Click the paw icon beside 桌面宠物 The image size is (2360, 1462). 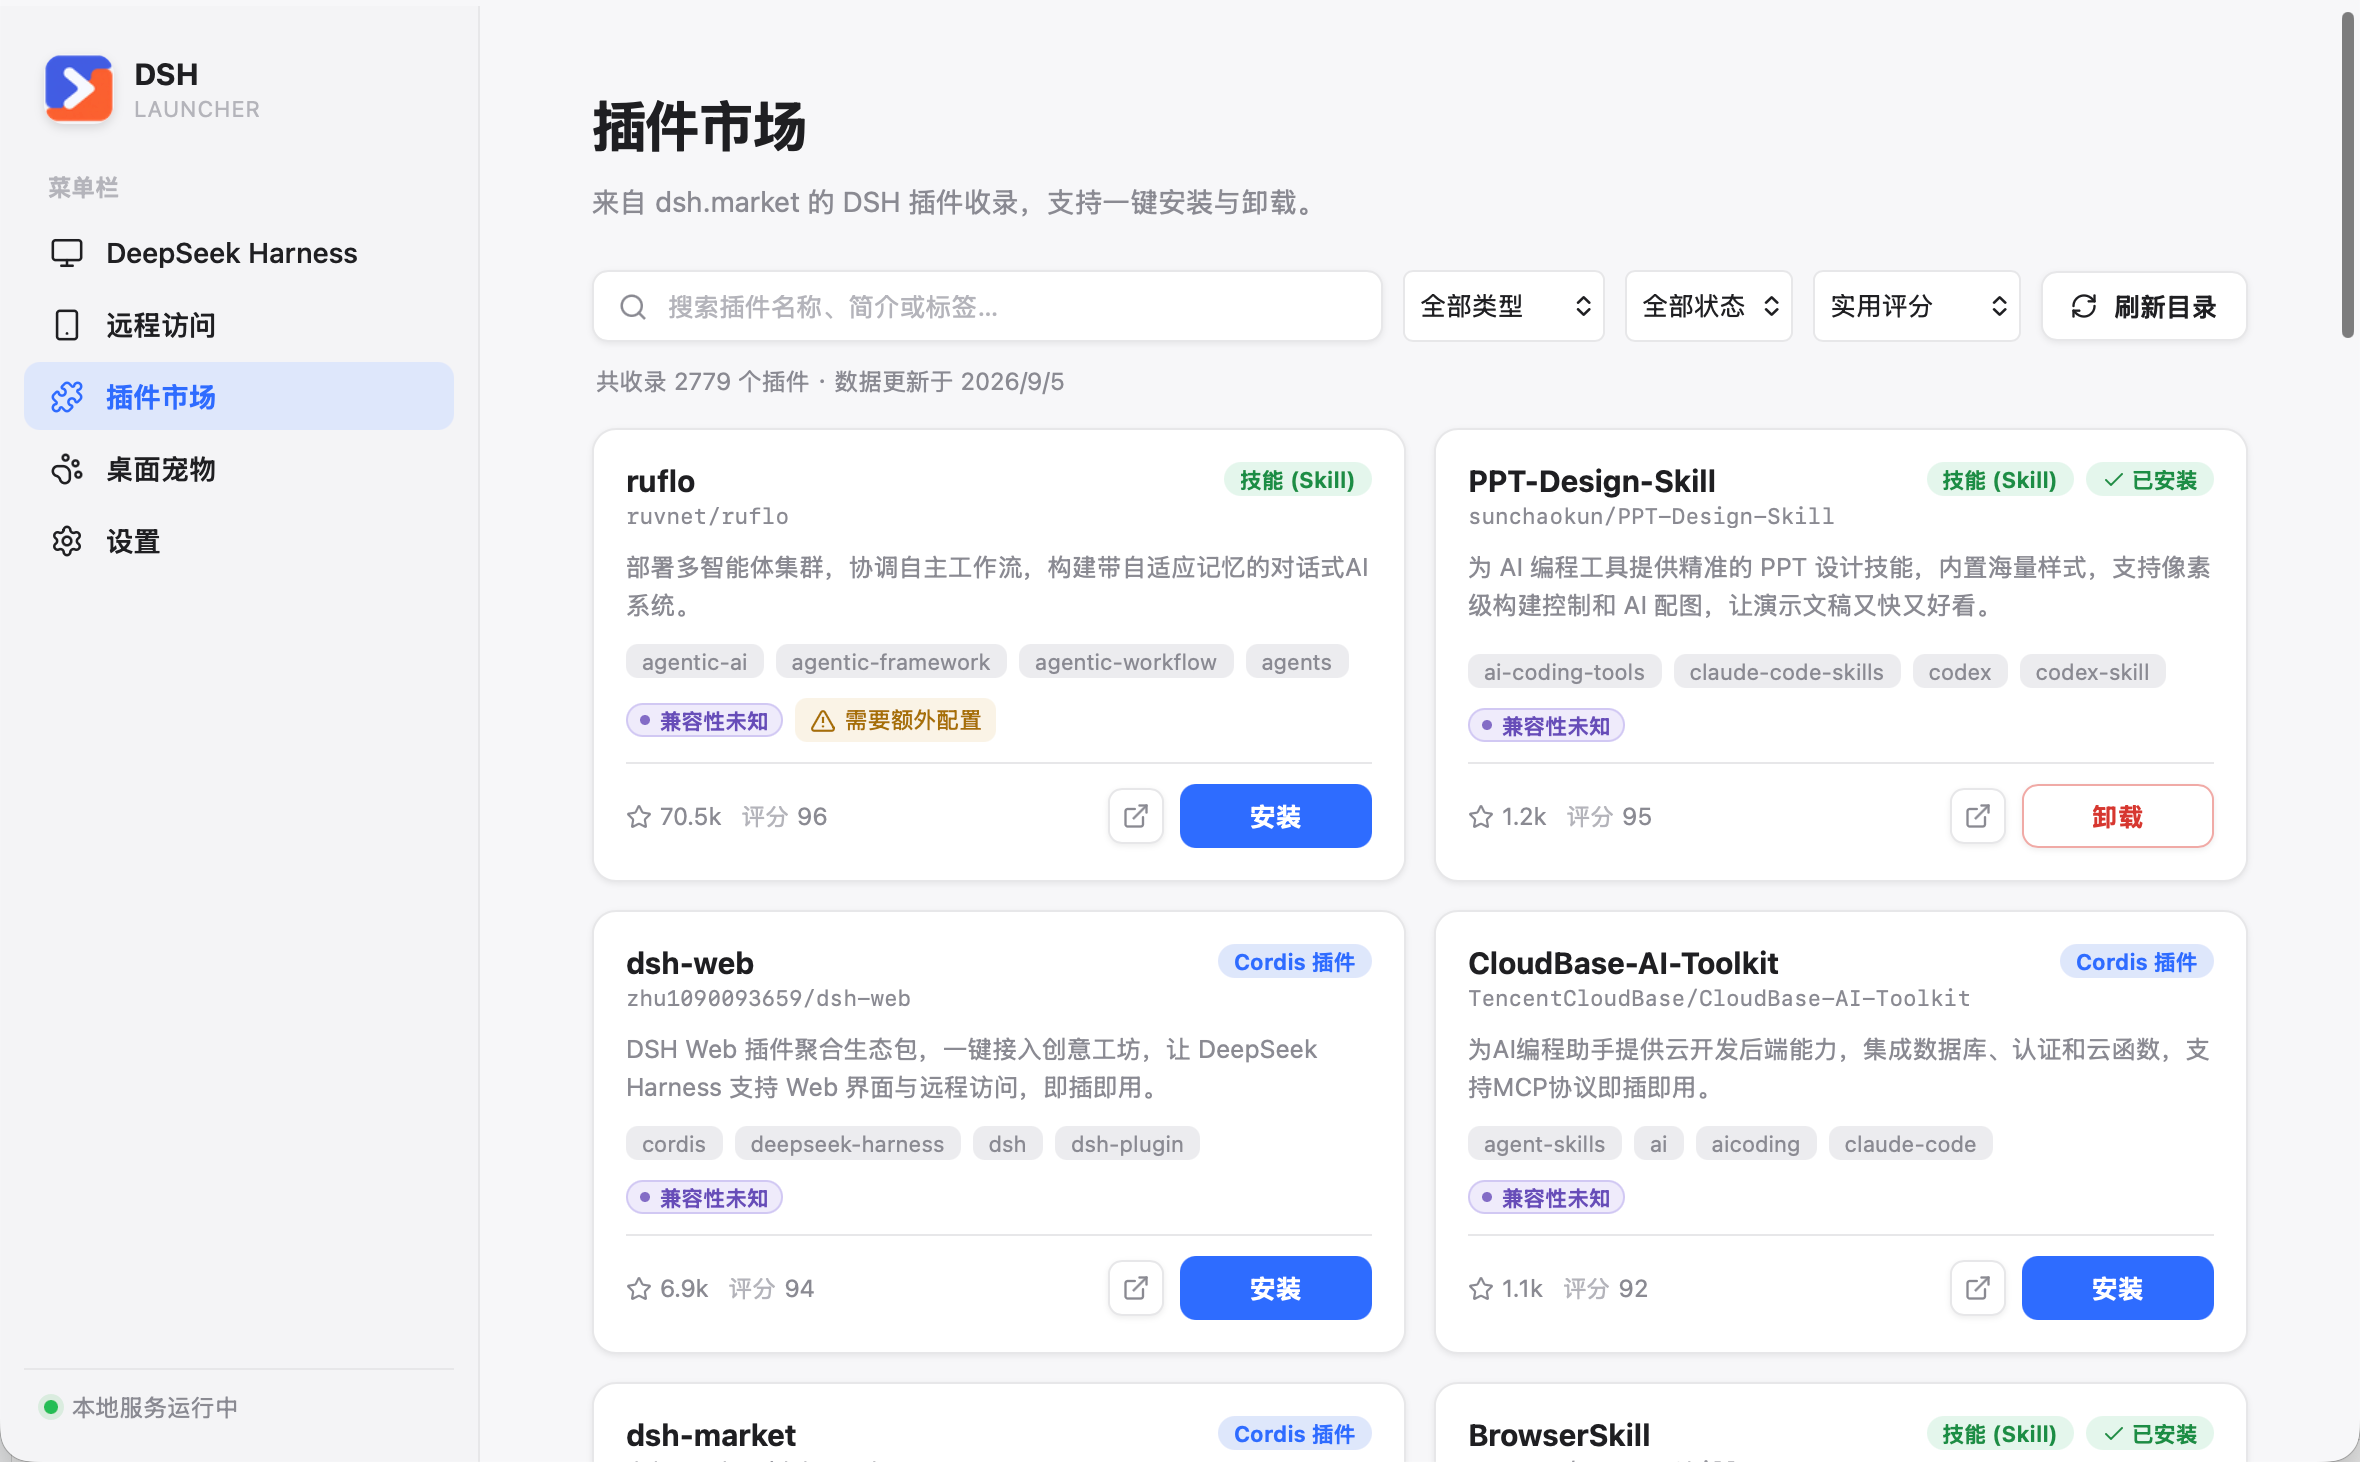67,469
